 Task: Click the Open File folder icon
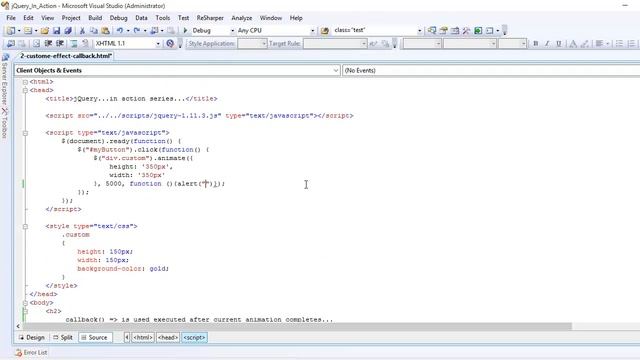pyautogui.click(x=44, y=31)
